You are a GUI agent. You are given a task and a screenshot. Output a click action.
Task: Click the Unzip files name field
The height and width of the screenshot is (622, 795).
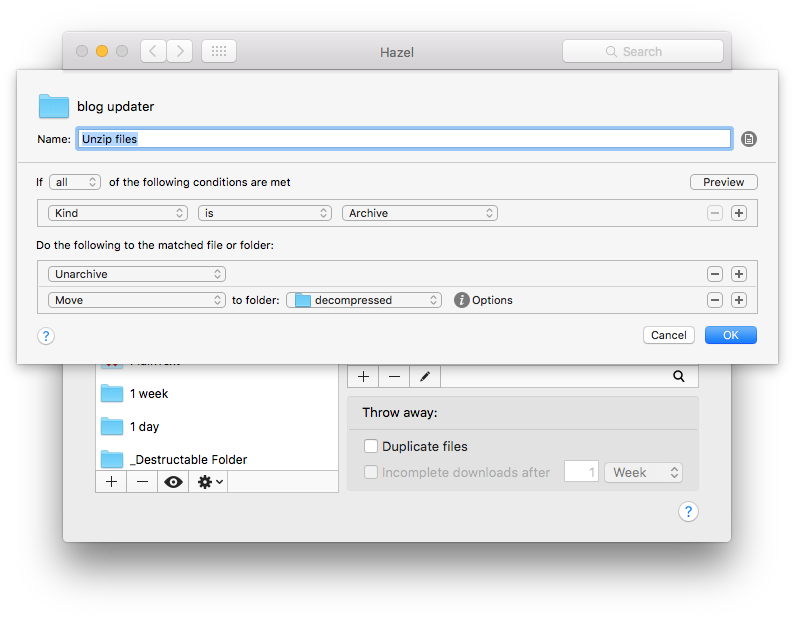(x=404, y=139)
